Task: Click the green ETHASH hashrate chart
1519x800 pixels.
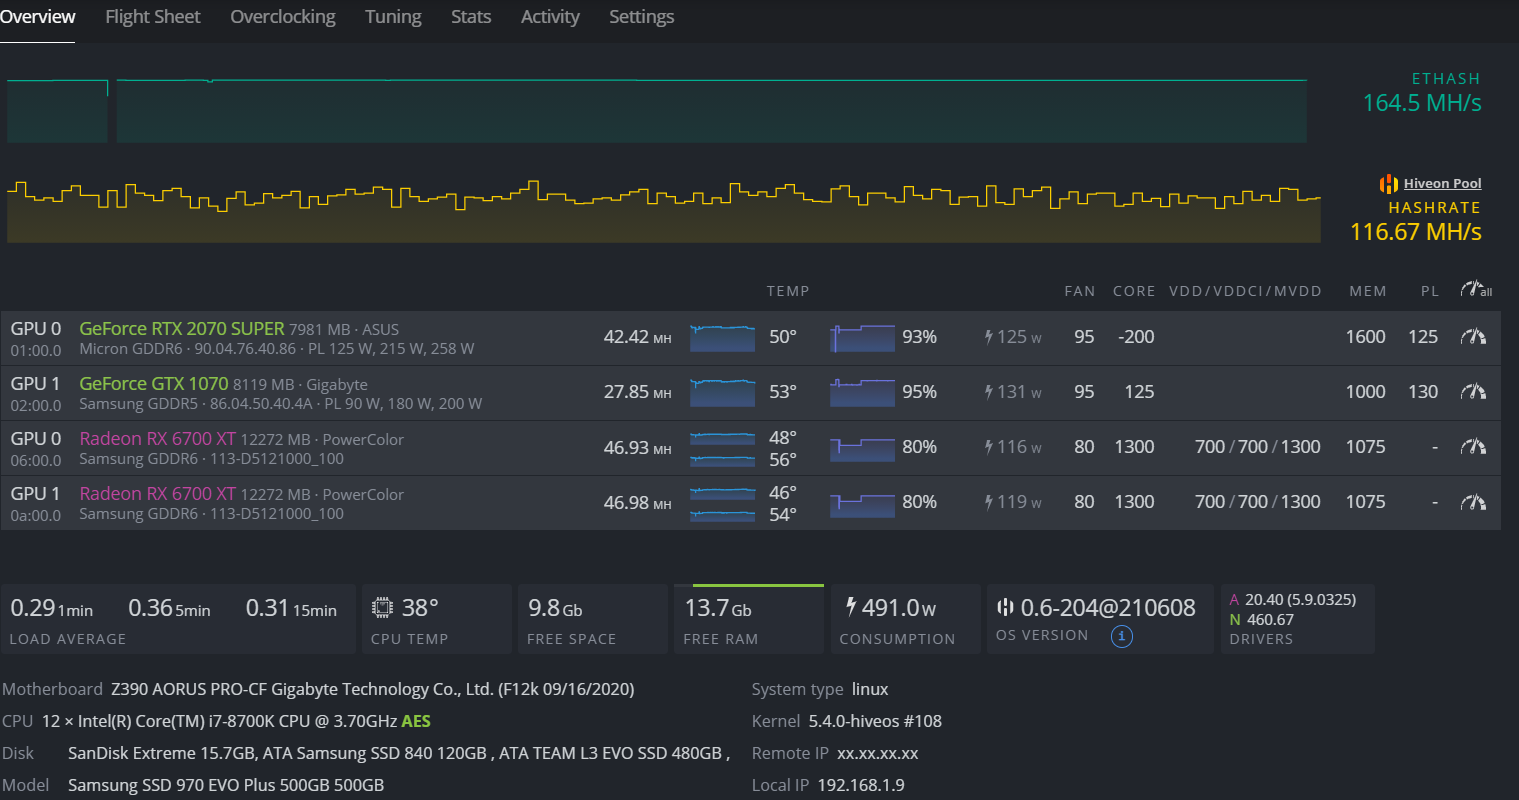Action: coord(657,110)
